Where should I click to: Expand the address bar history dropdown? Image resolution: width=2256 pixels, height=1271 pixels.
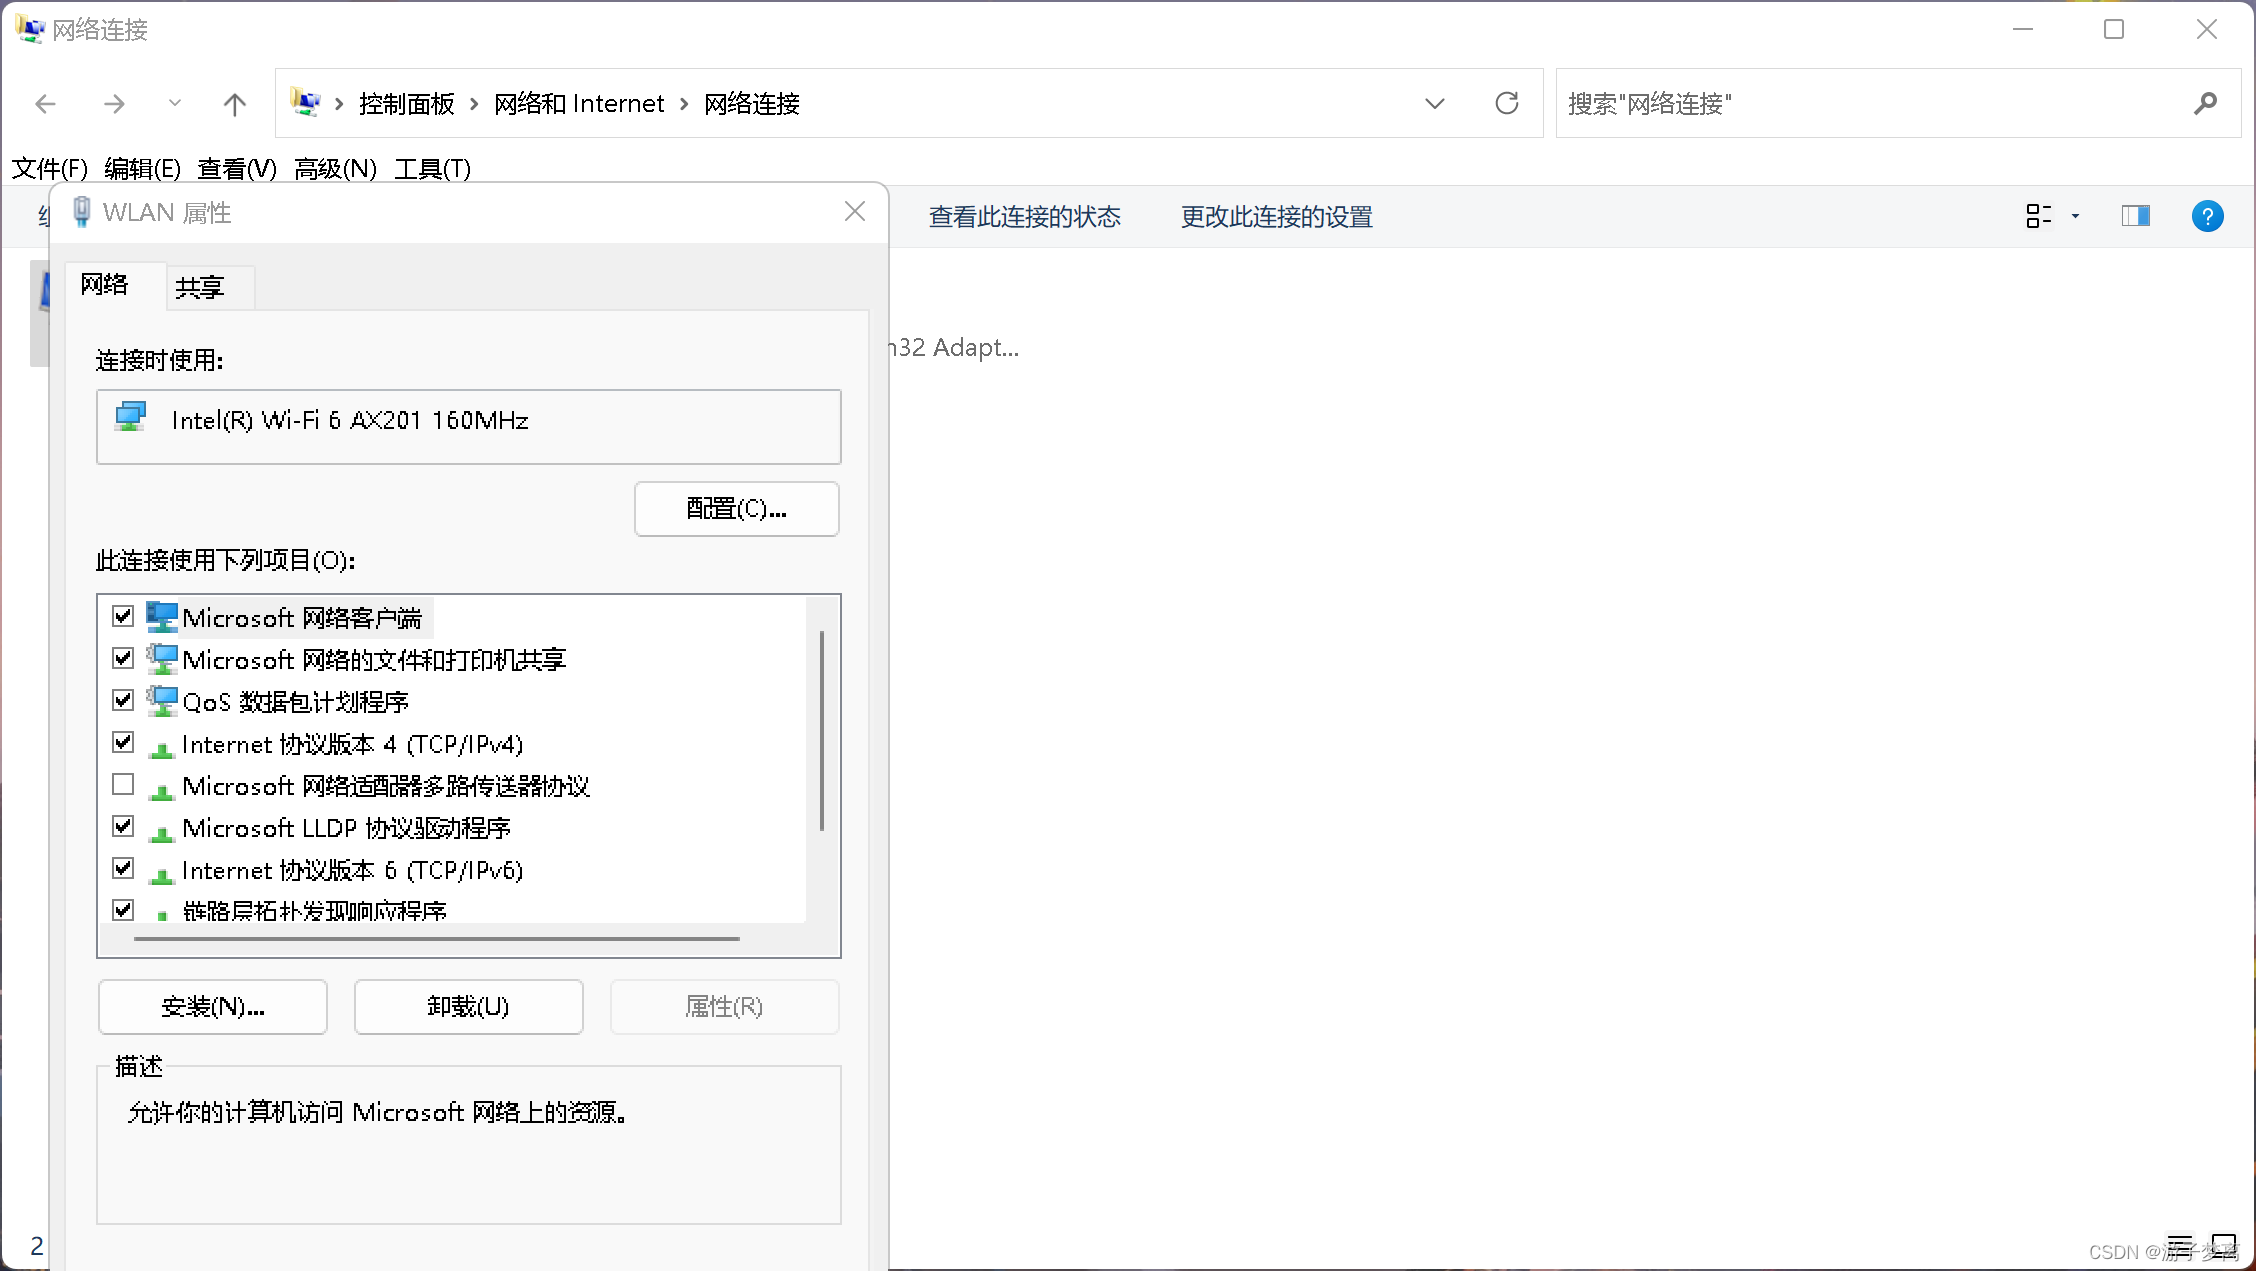click(x=1434, y=104)
